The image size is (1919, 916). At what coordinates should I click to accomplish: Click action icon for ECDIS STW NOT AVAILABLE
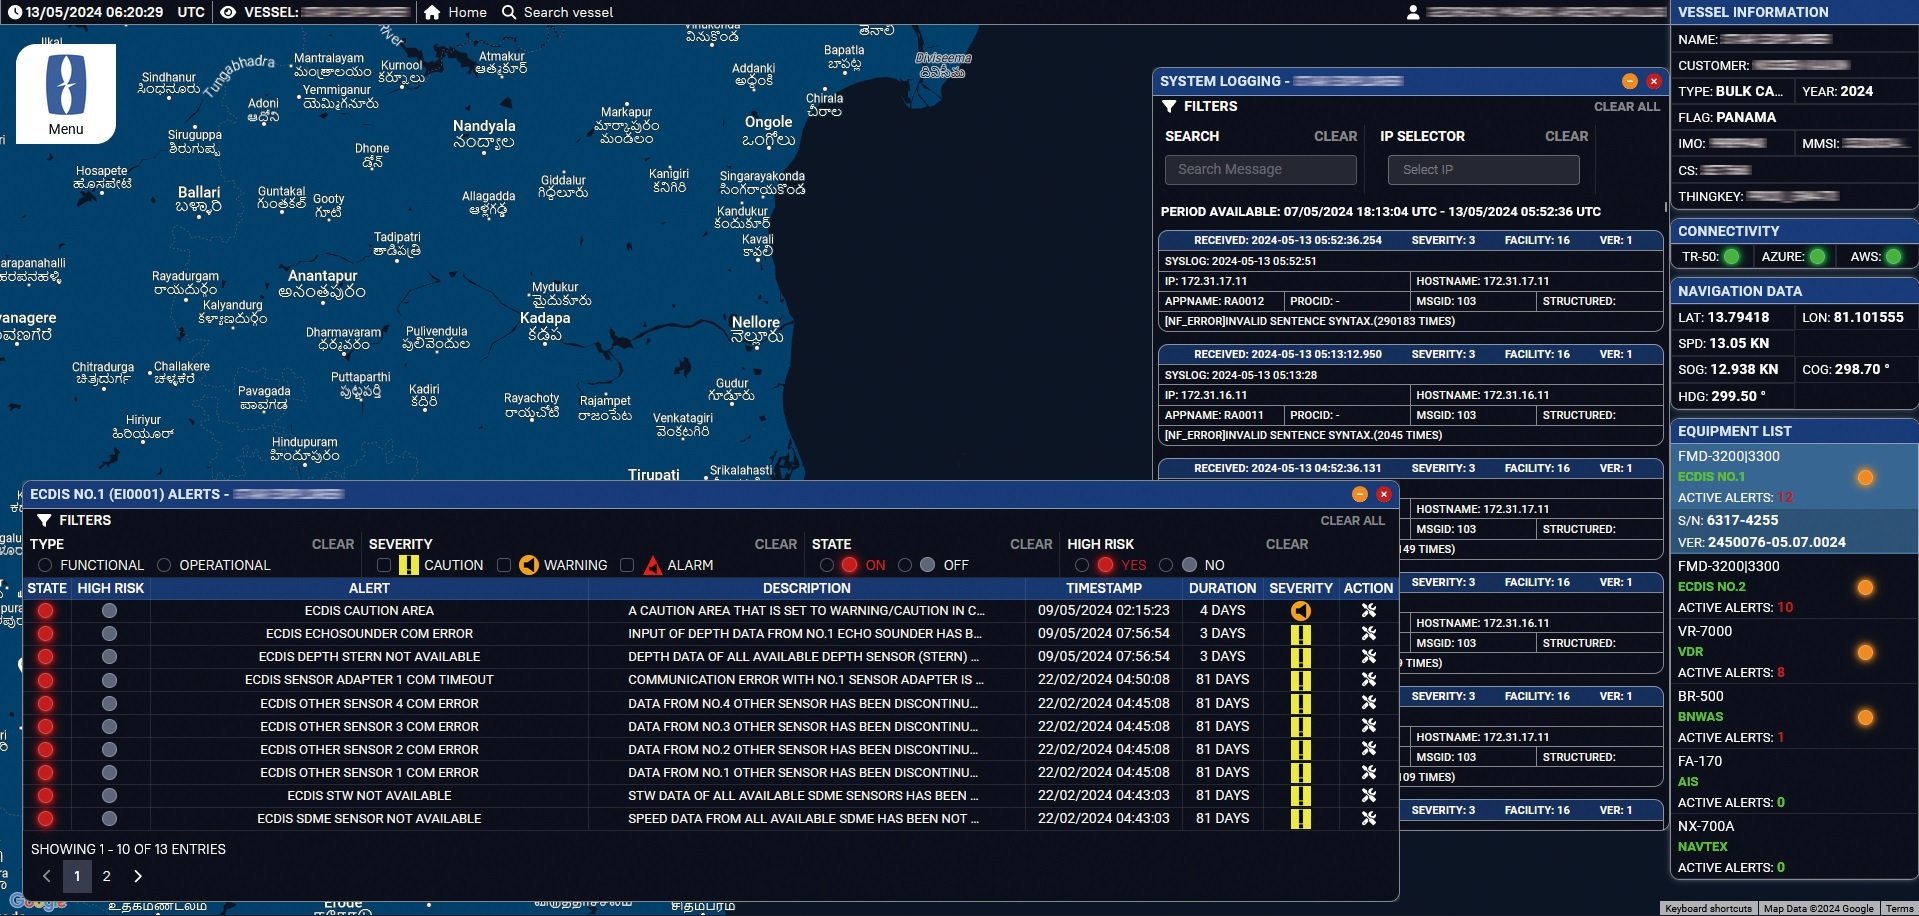point(1369,795)
